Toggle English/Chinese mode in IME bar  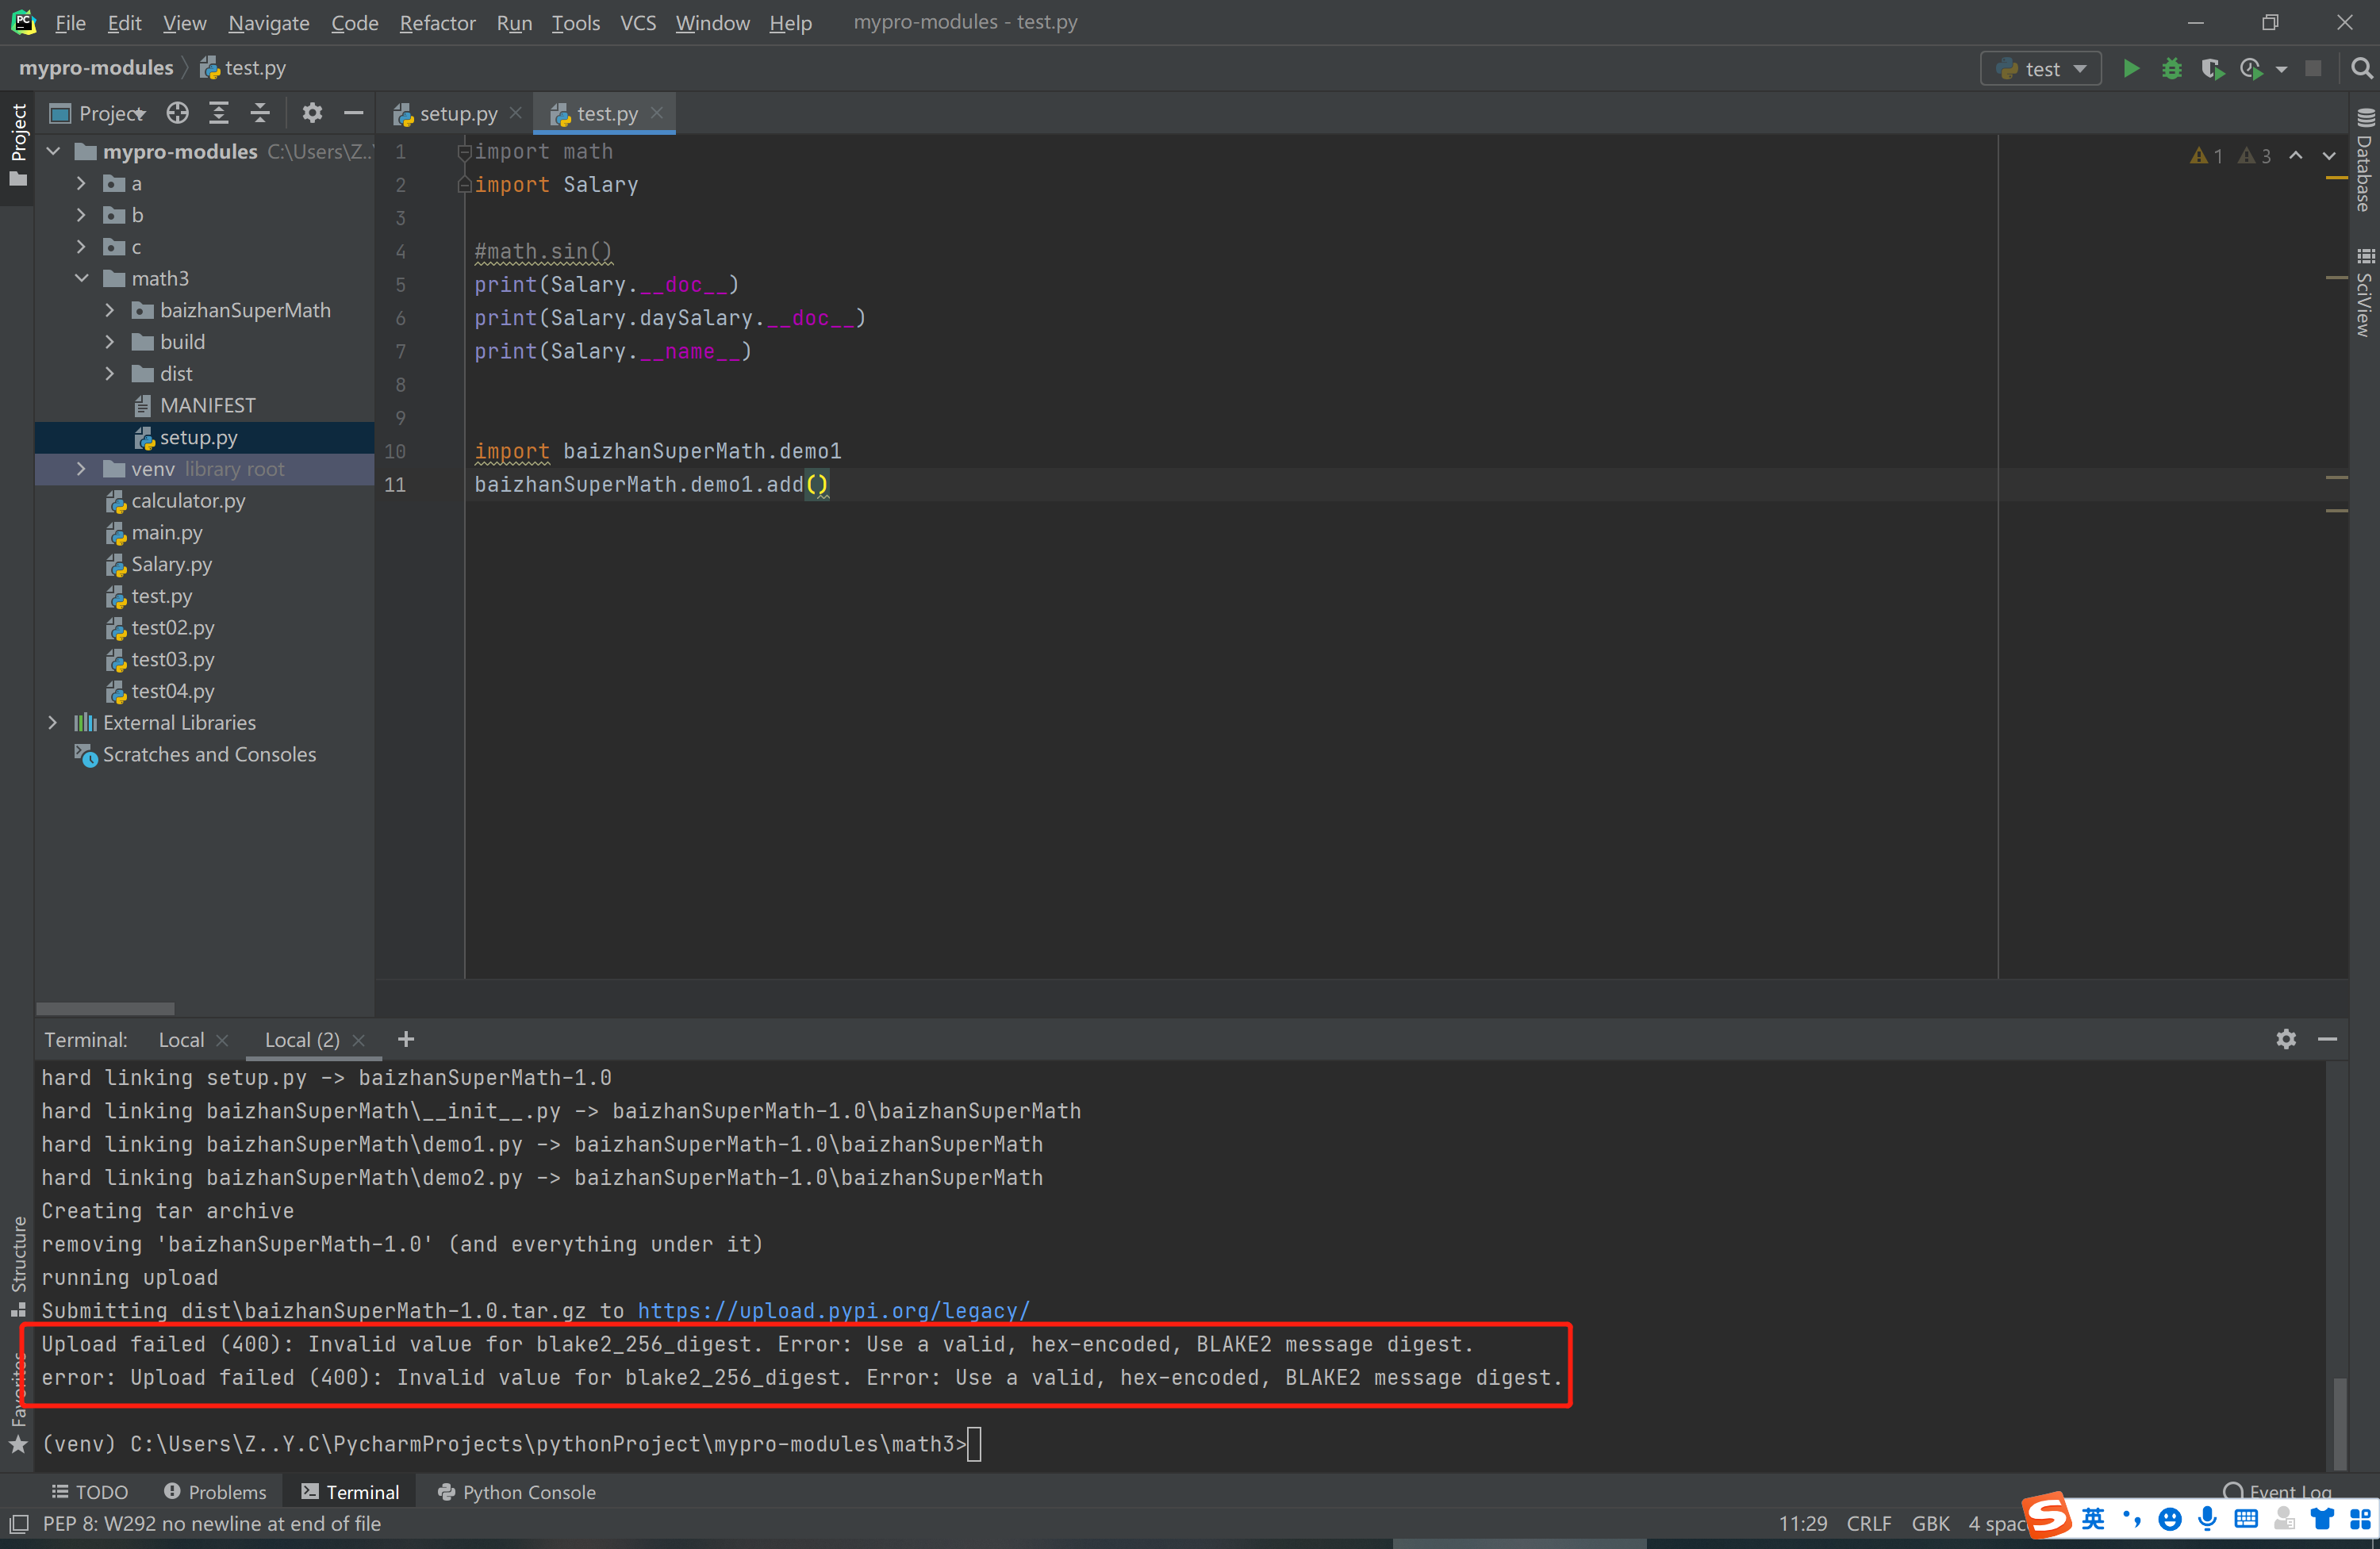point(2091,1520)
